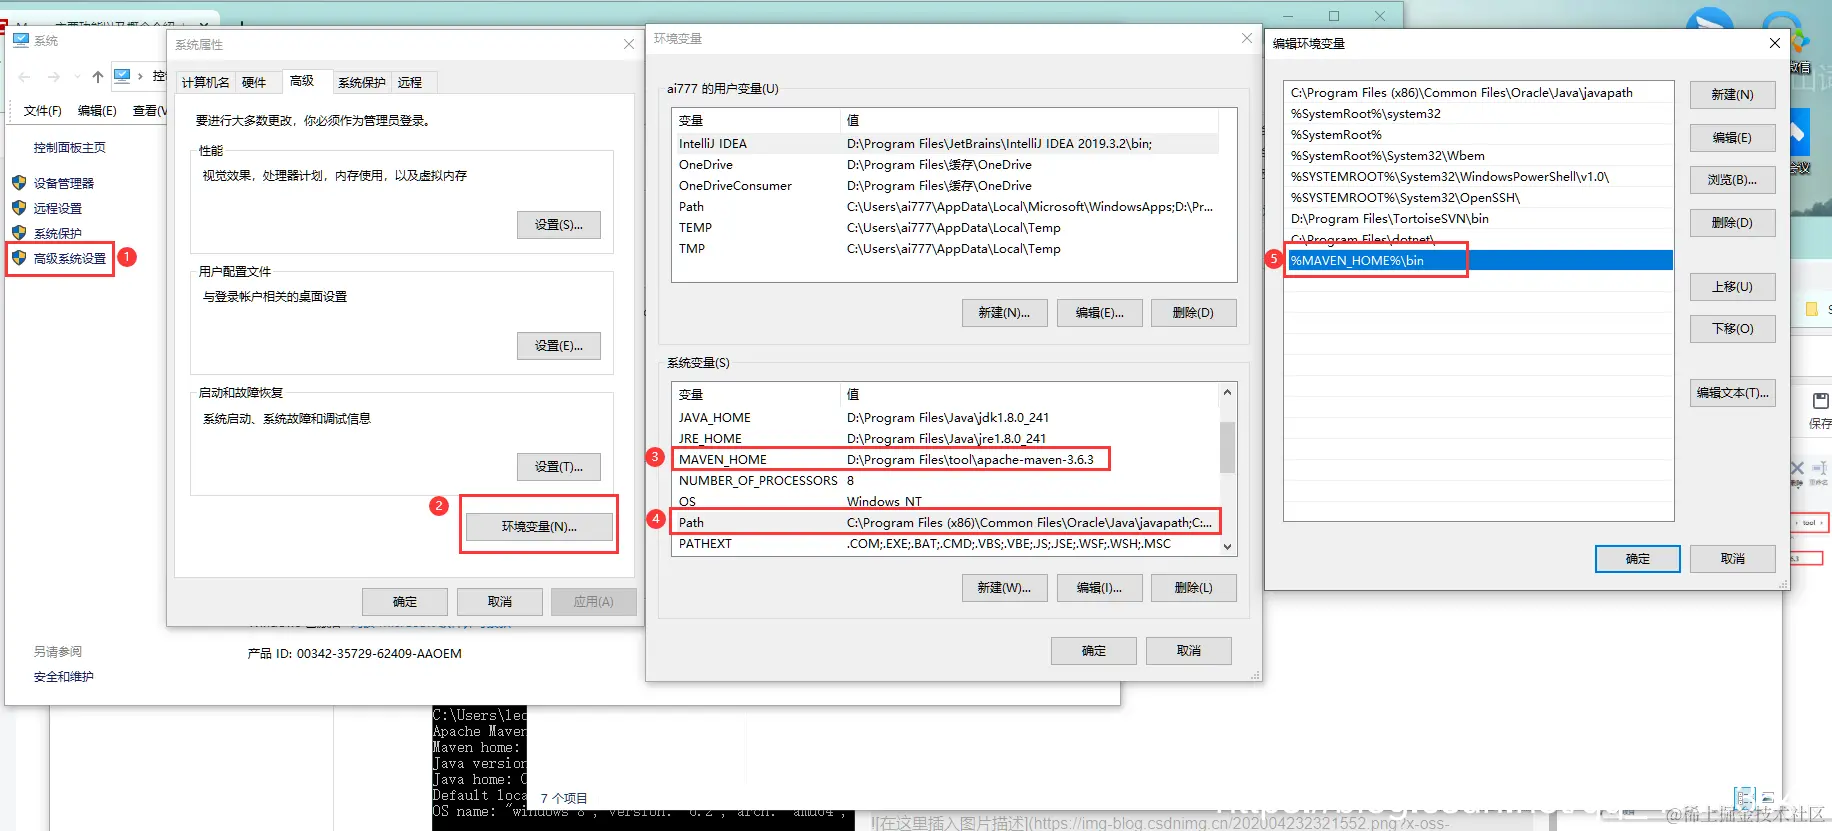This screenshot has width=1832, height=831.
Task: Click 新建(W)... under system variables
Action: (1004, 588)
